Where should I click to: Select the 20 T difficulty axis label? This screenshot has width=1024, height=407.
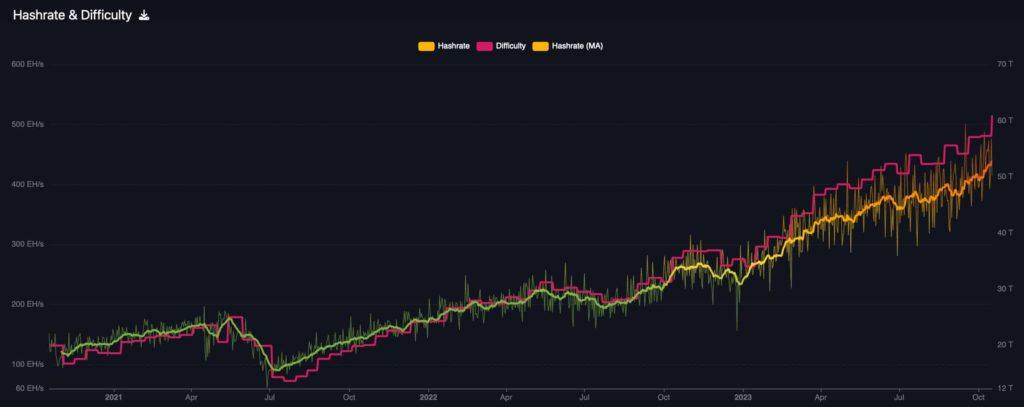[1006, 344]
